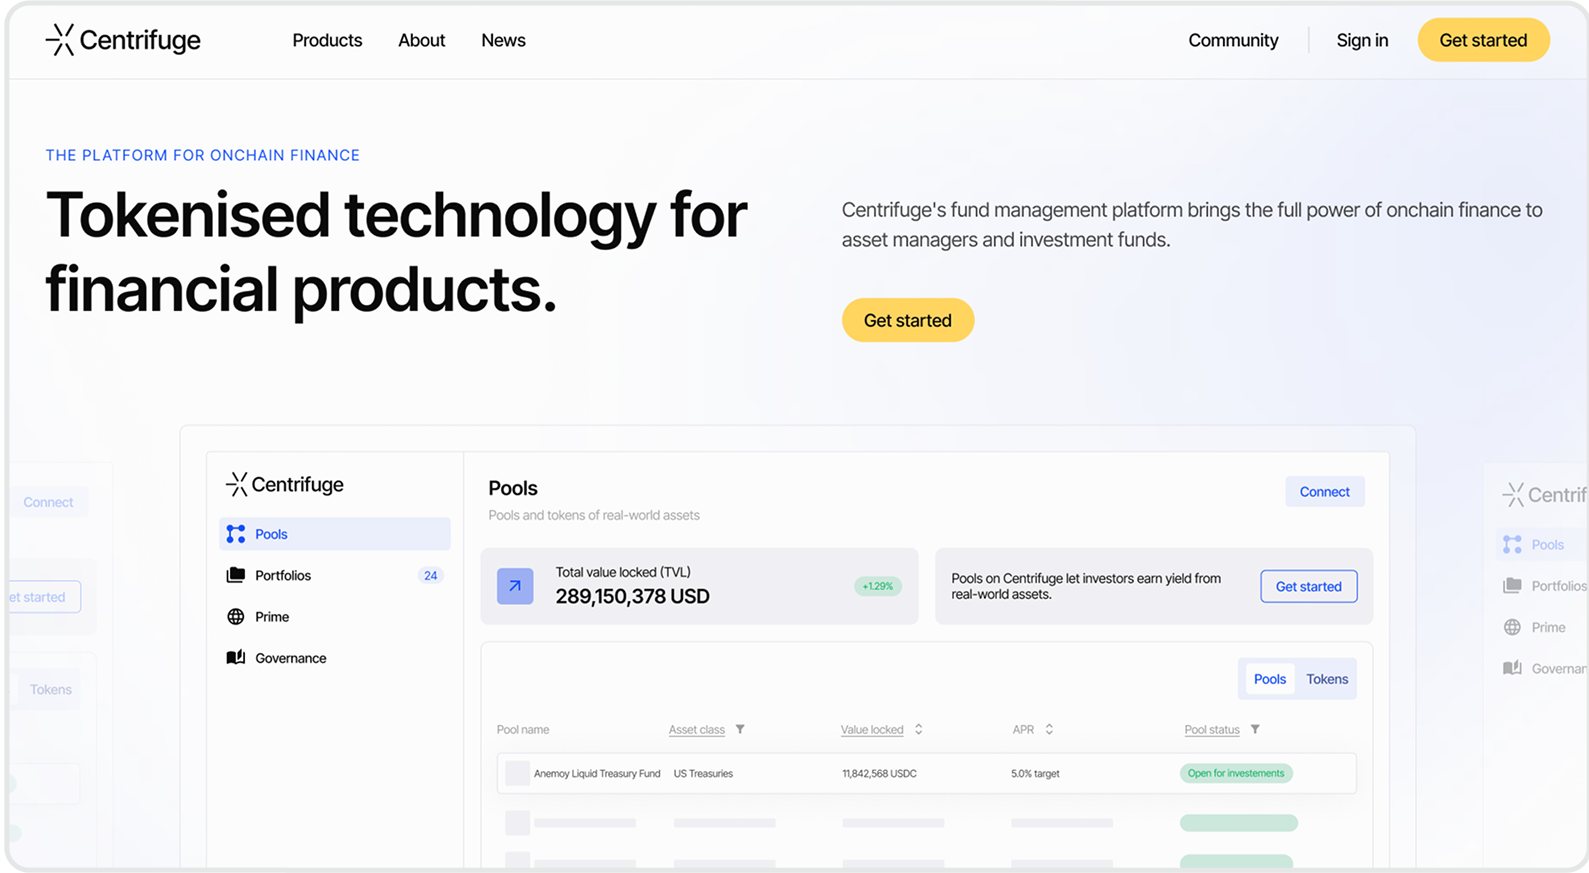The image size is (1589, 873).
Task: Click the faded Governance icon in the right preview panel
Action: pyautogui.click(x=1512, y=668)
